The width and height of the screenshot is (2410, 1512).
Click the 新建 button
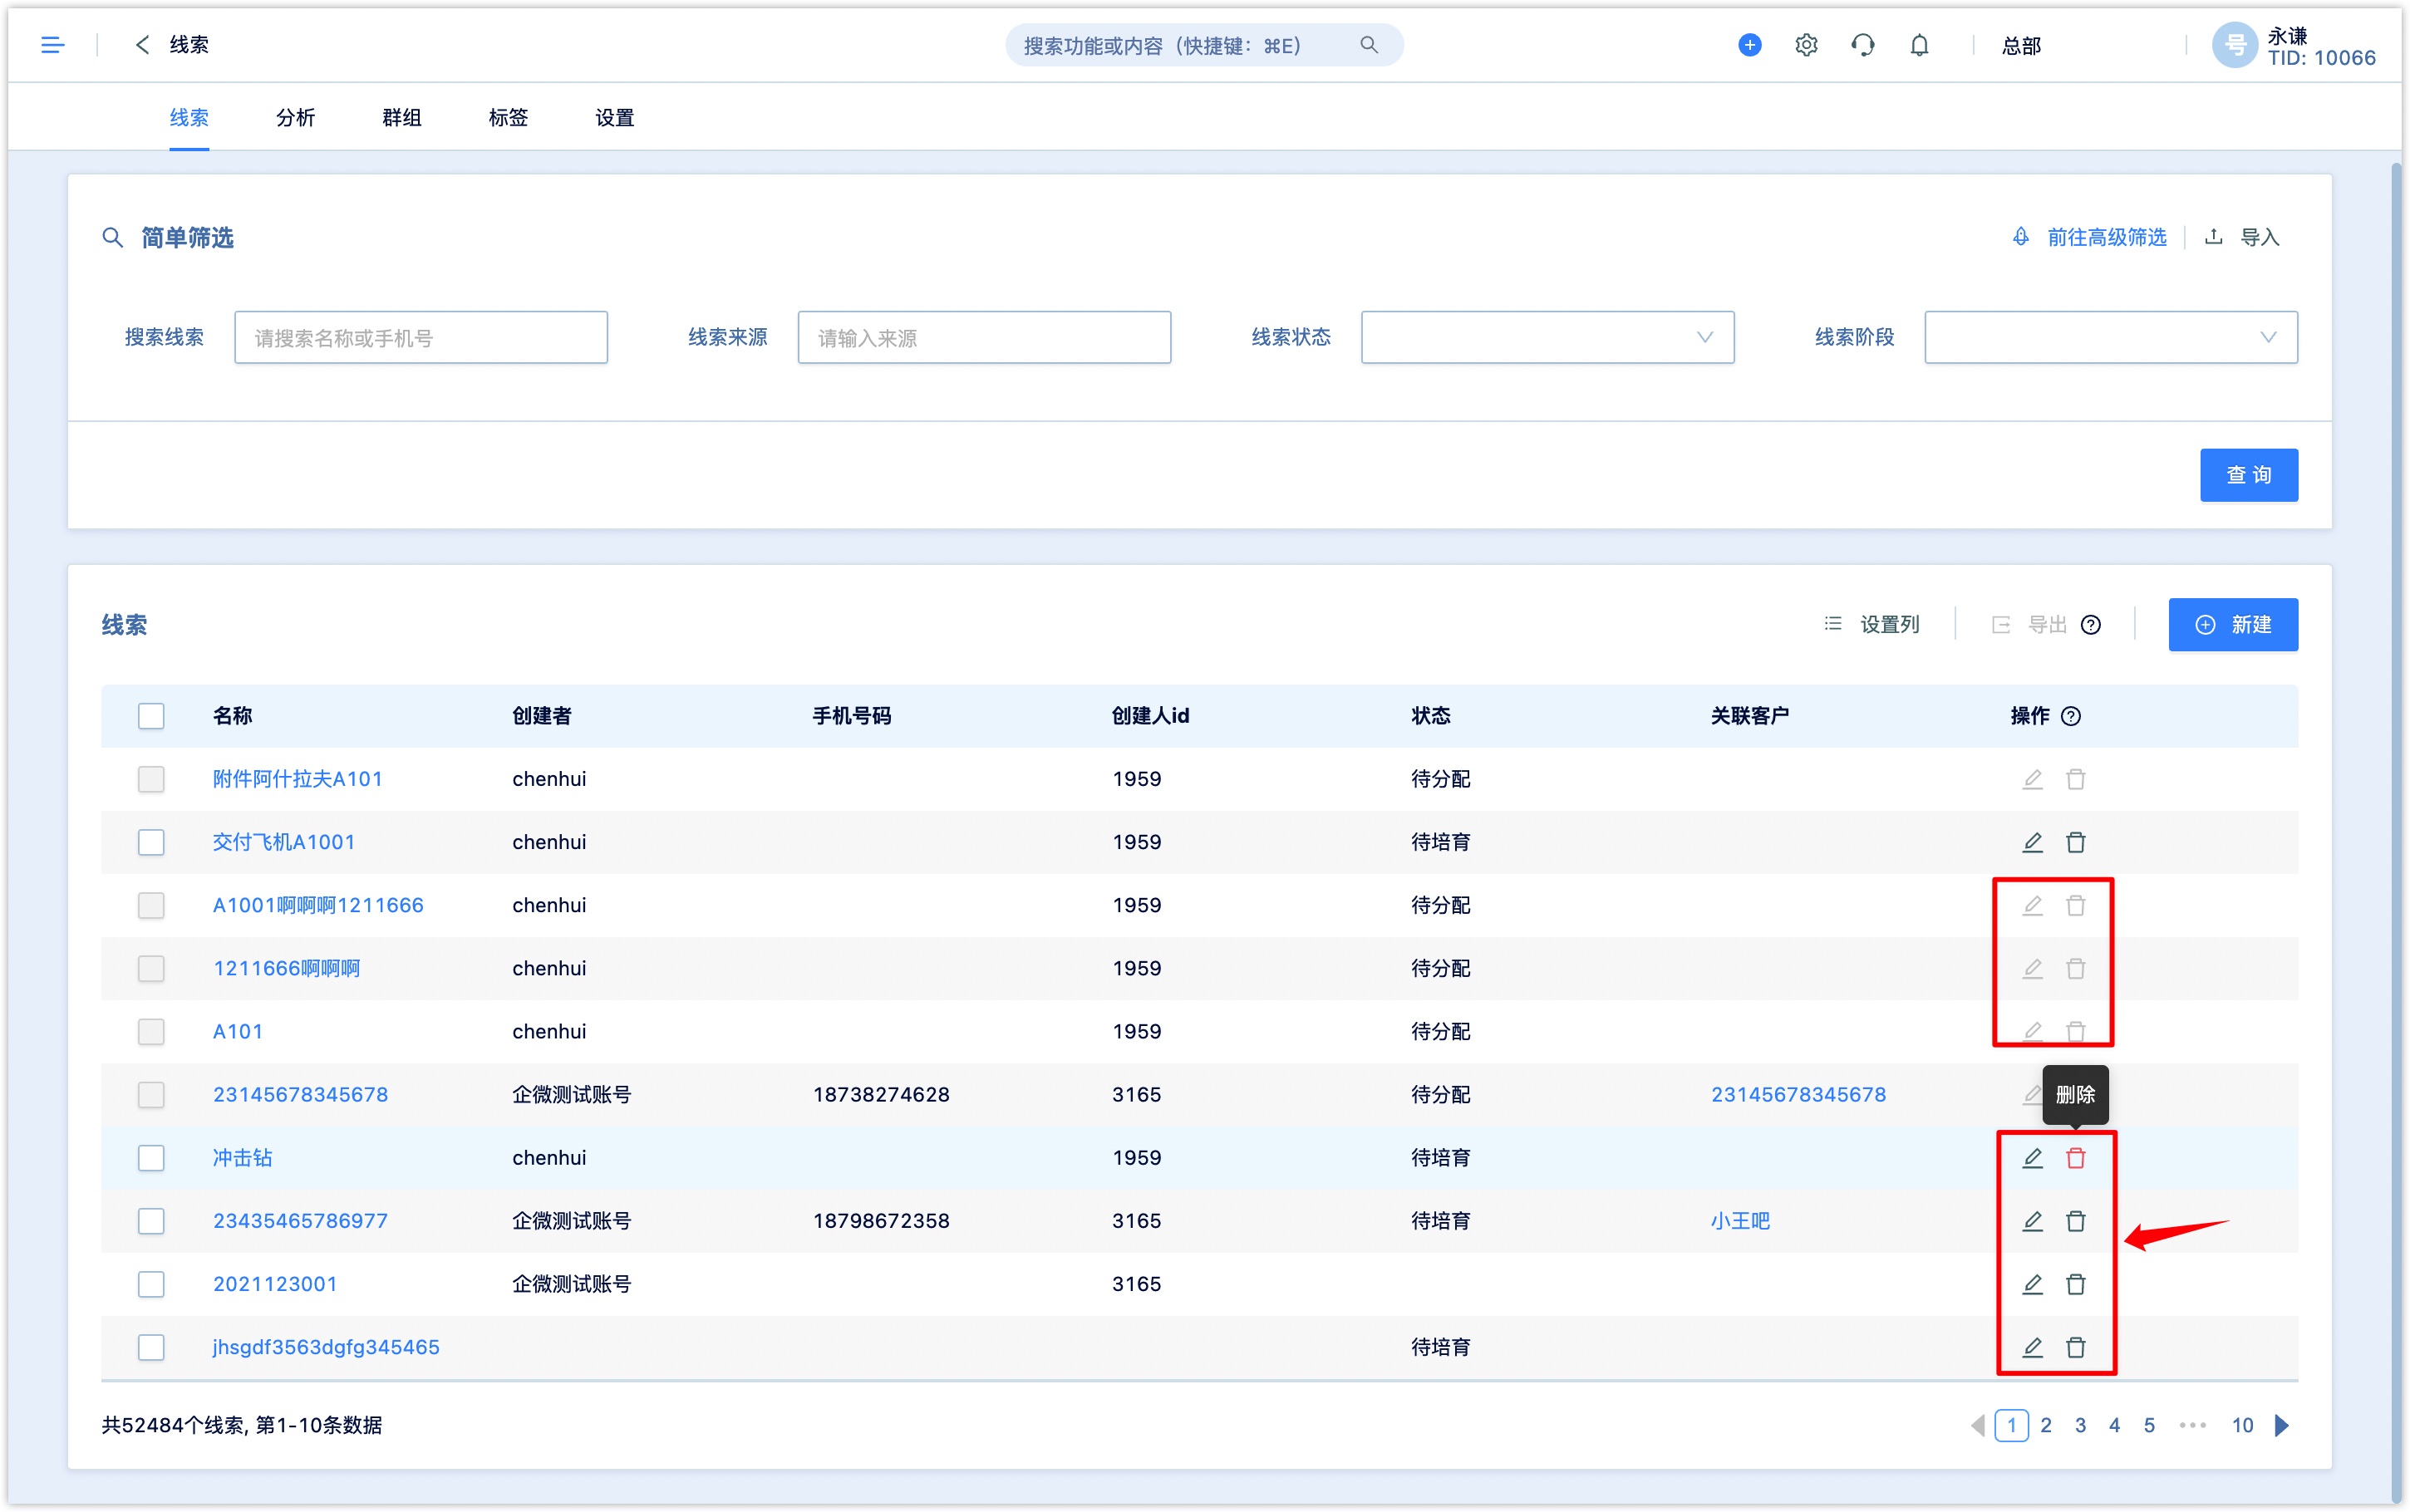pos(2233,625)
